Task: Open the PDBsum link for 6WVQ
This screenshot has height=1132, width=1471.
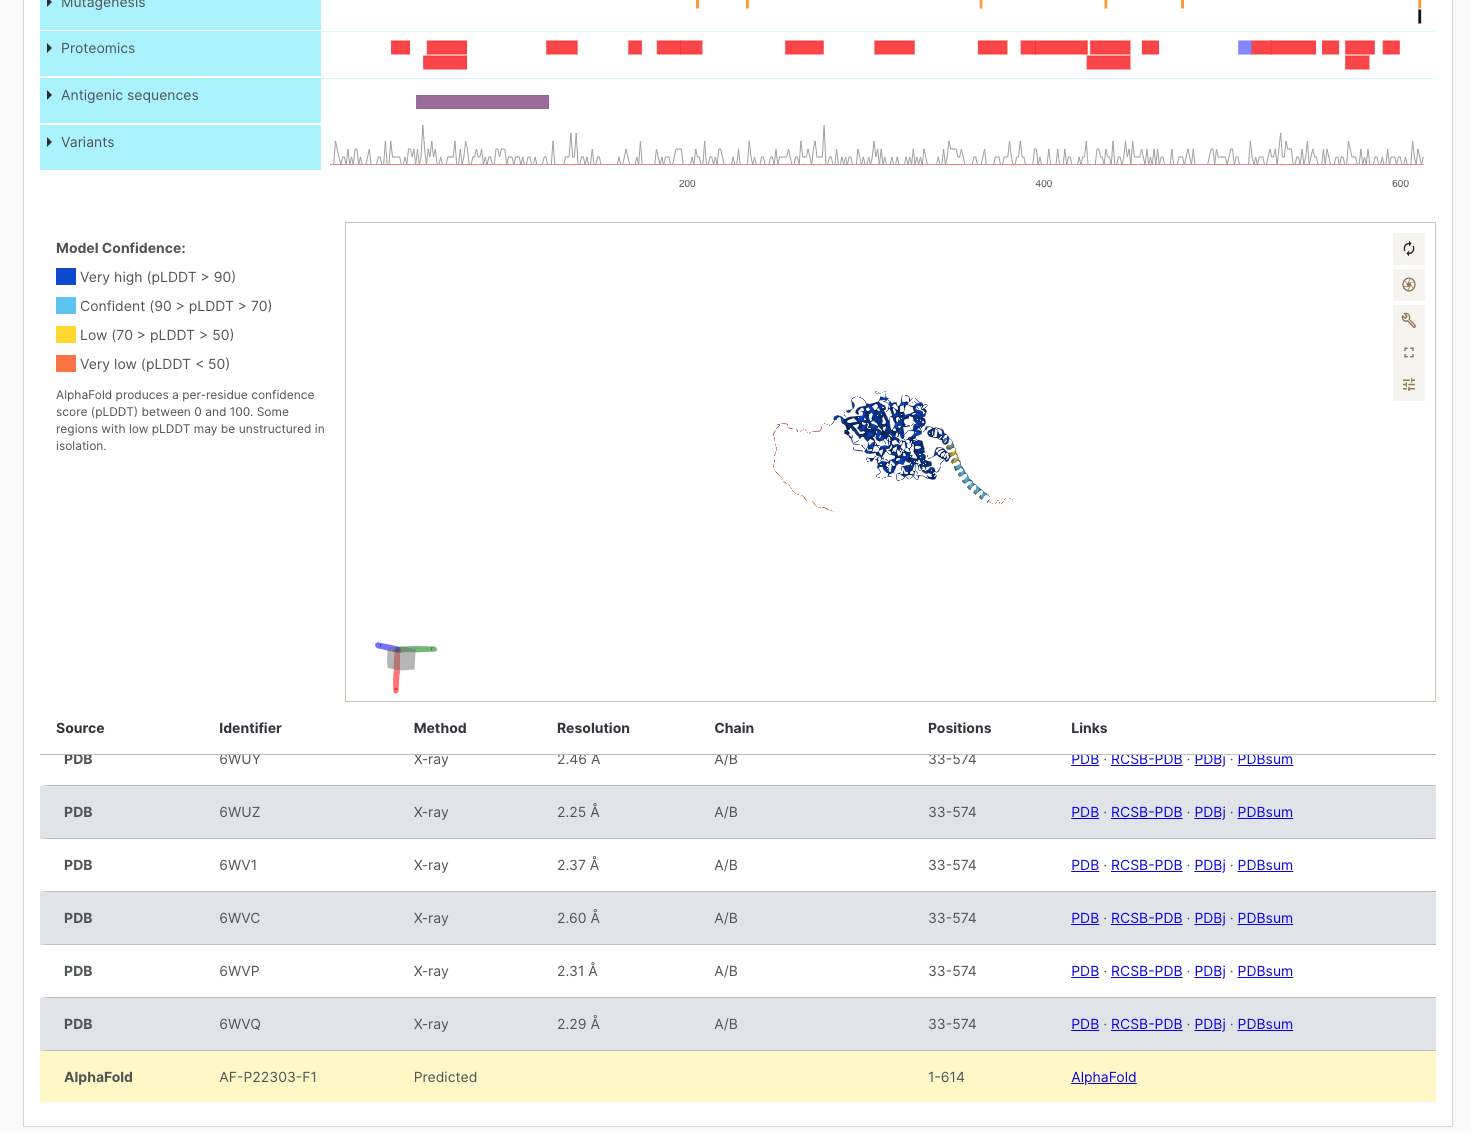Action: (x=1265, y=1024)
